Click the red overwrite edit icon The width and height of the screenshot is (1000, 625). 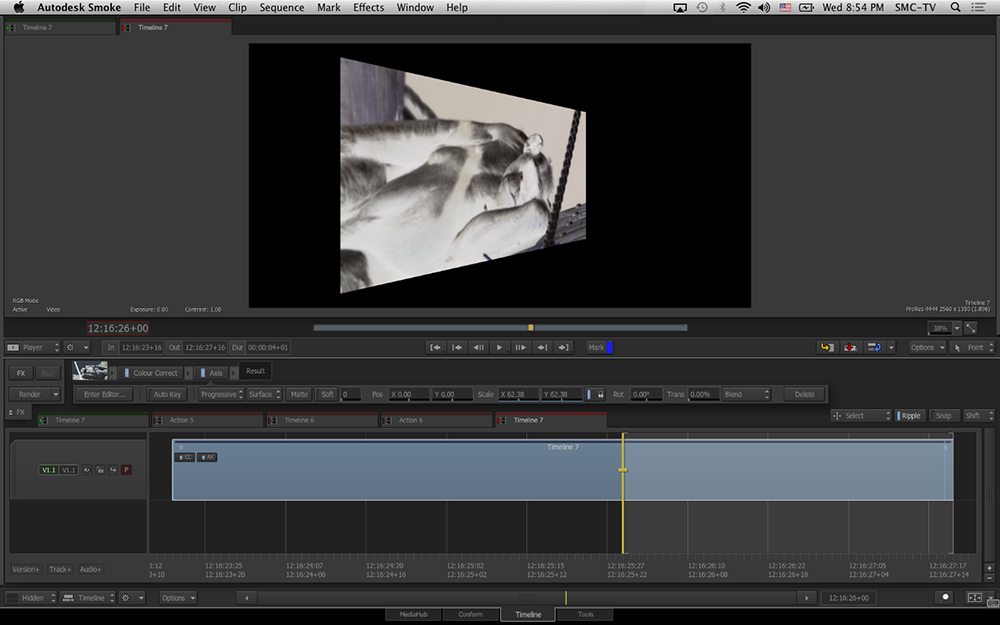850,347
